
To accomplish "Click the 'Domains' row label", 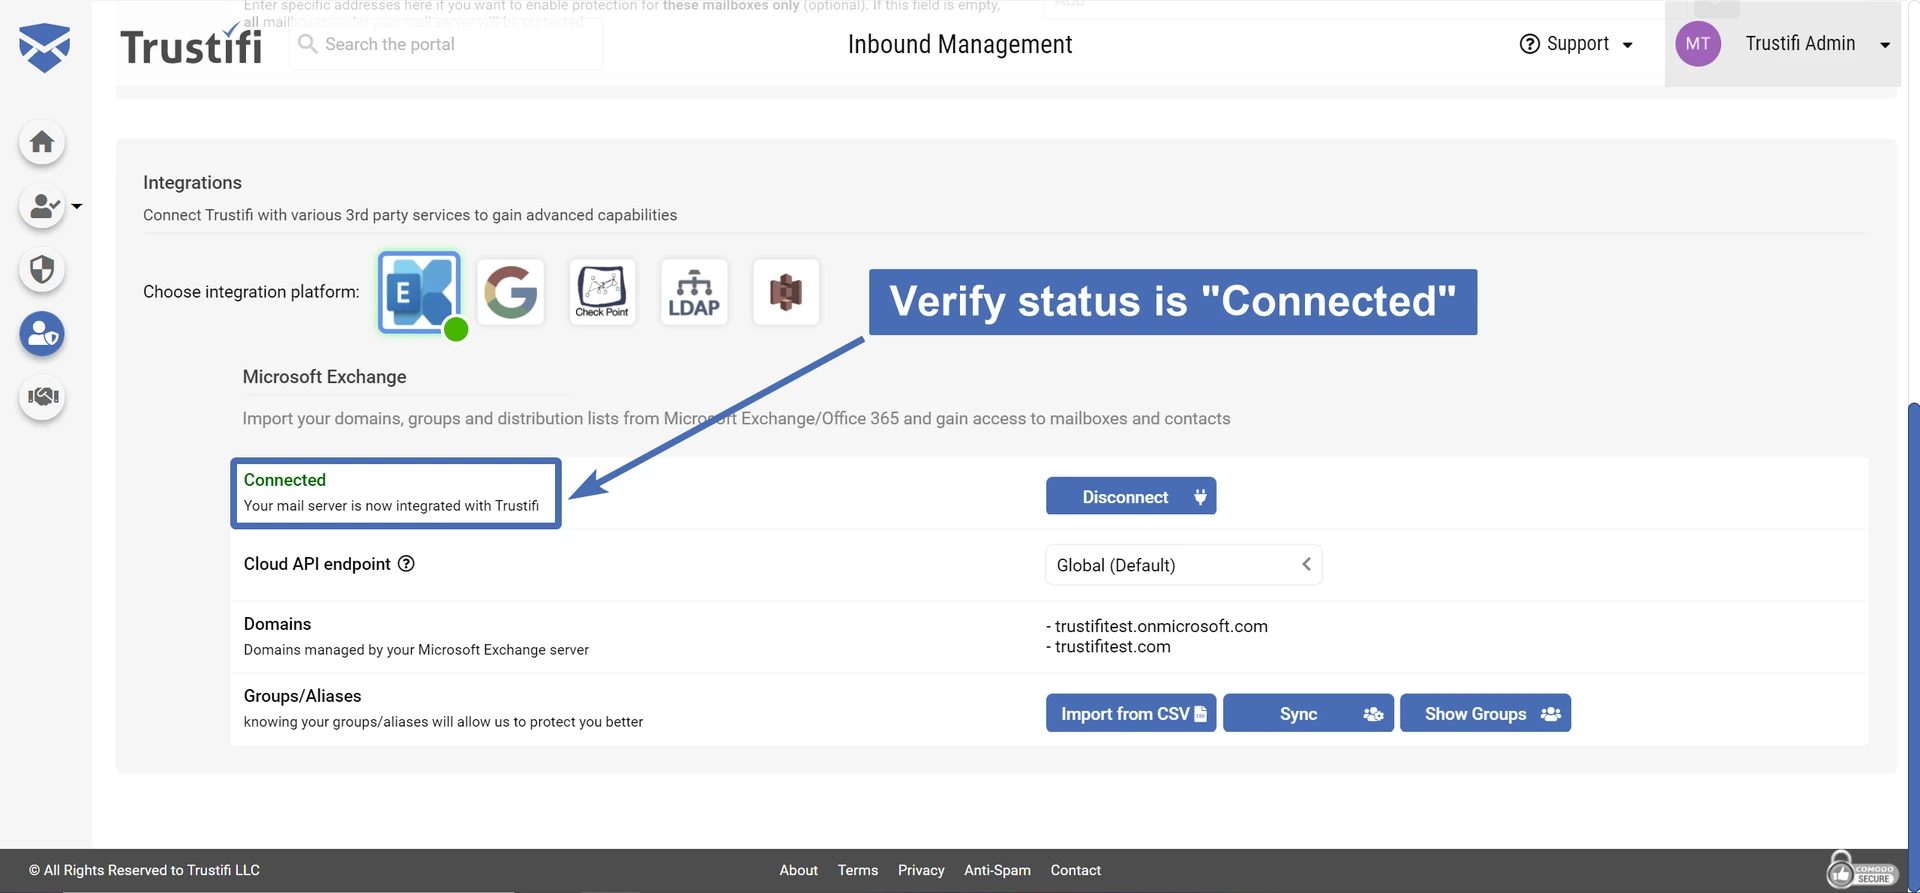I will click(277, 624).
